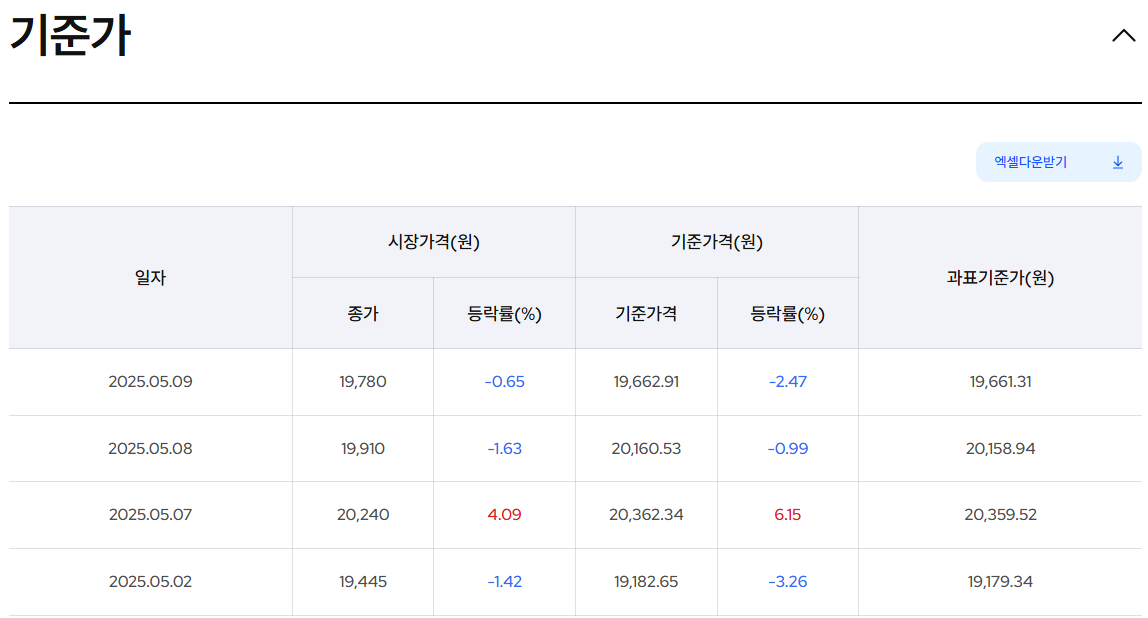The height and width of the screenshot is (618, 1148).
Task: Click taxable base price 19,179.34
Action: pyautogui.click(x=1000, y=581)
